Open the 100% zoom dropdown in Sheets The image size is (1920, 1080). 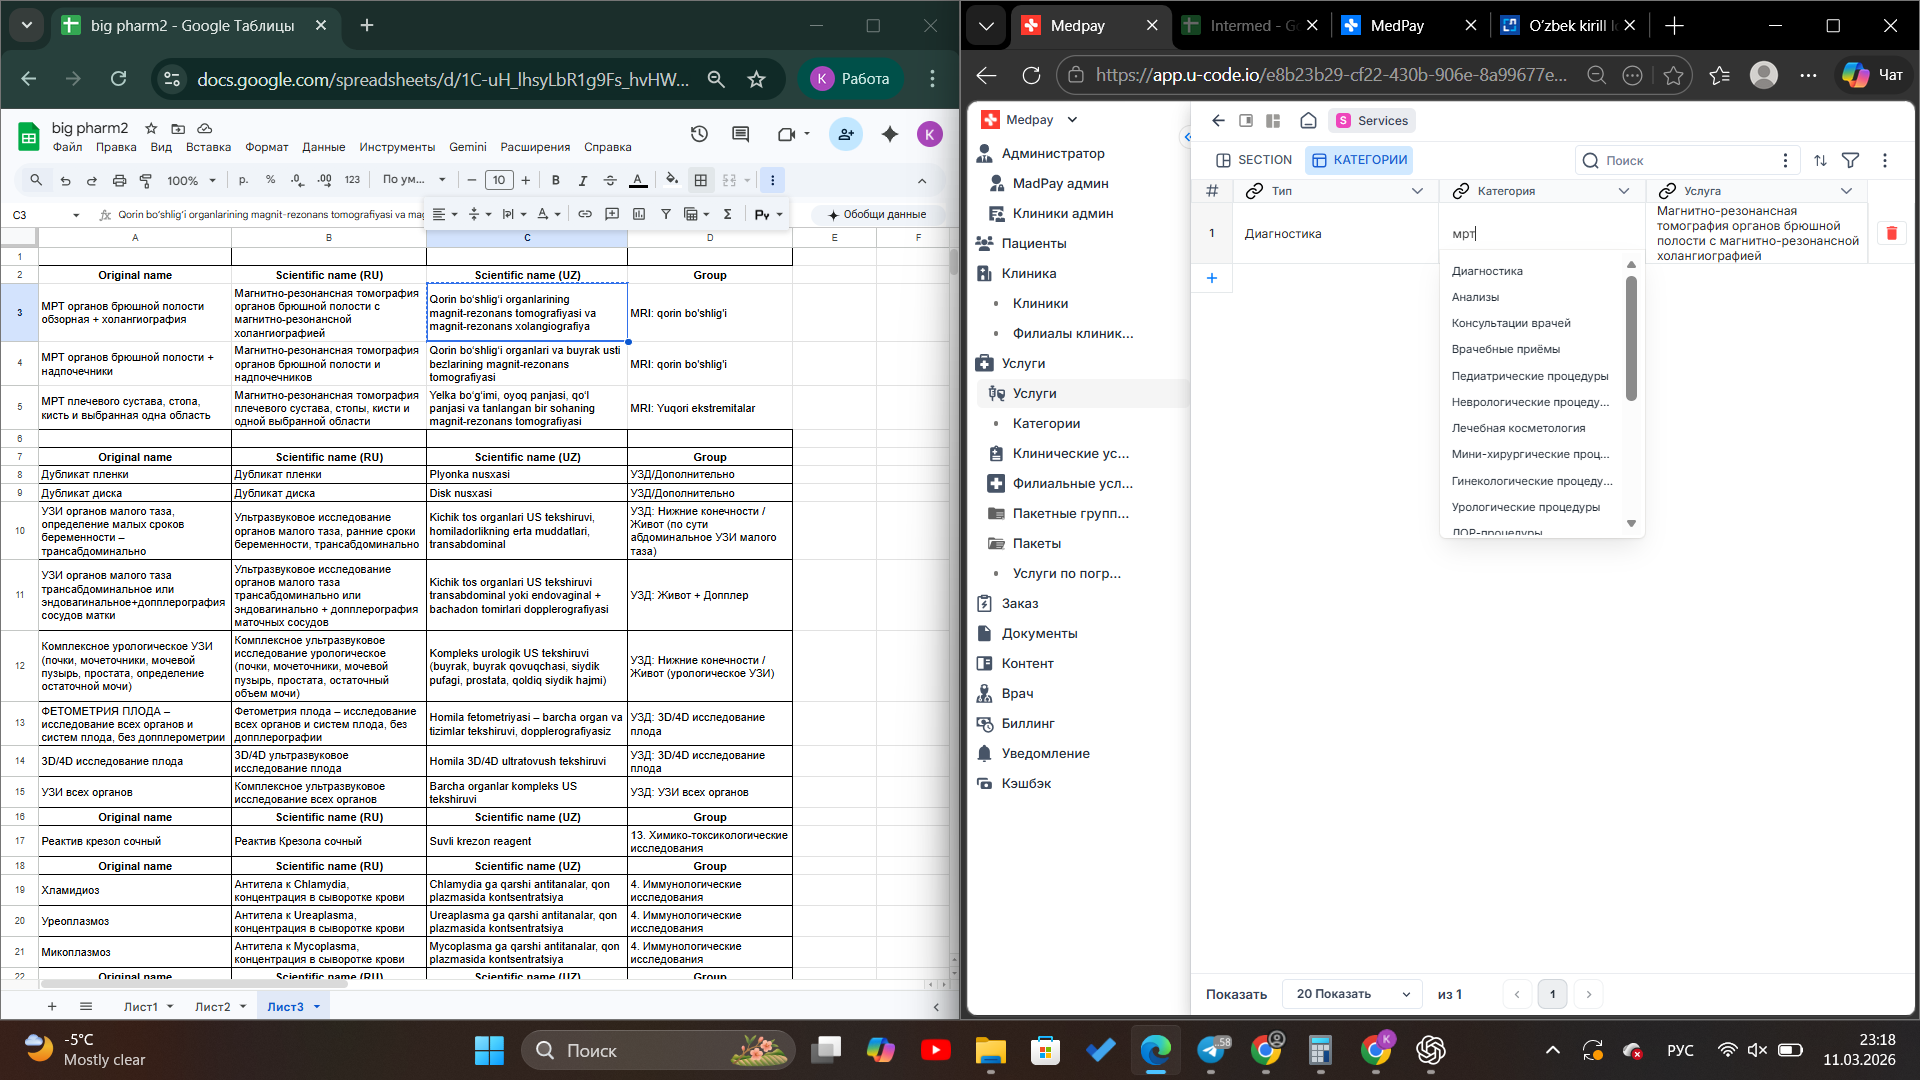click(191, 180)
